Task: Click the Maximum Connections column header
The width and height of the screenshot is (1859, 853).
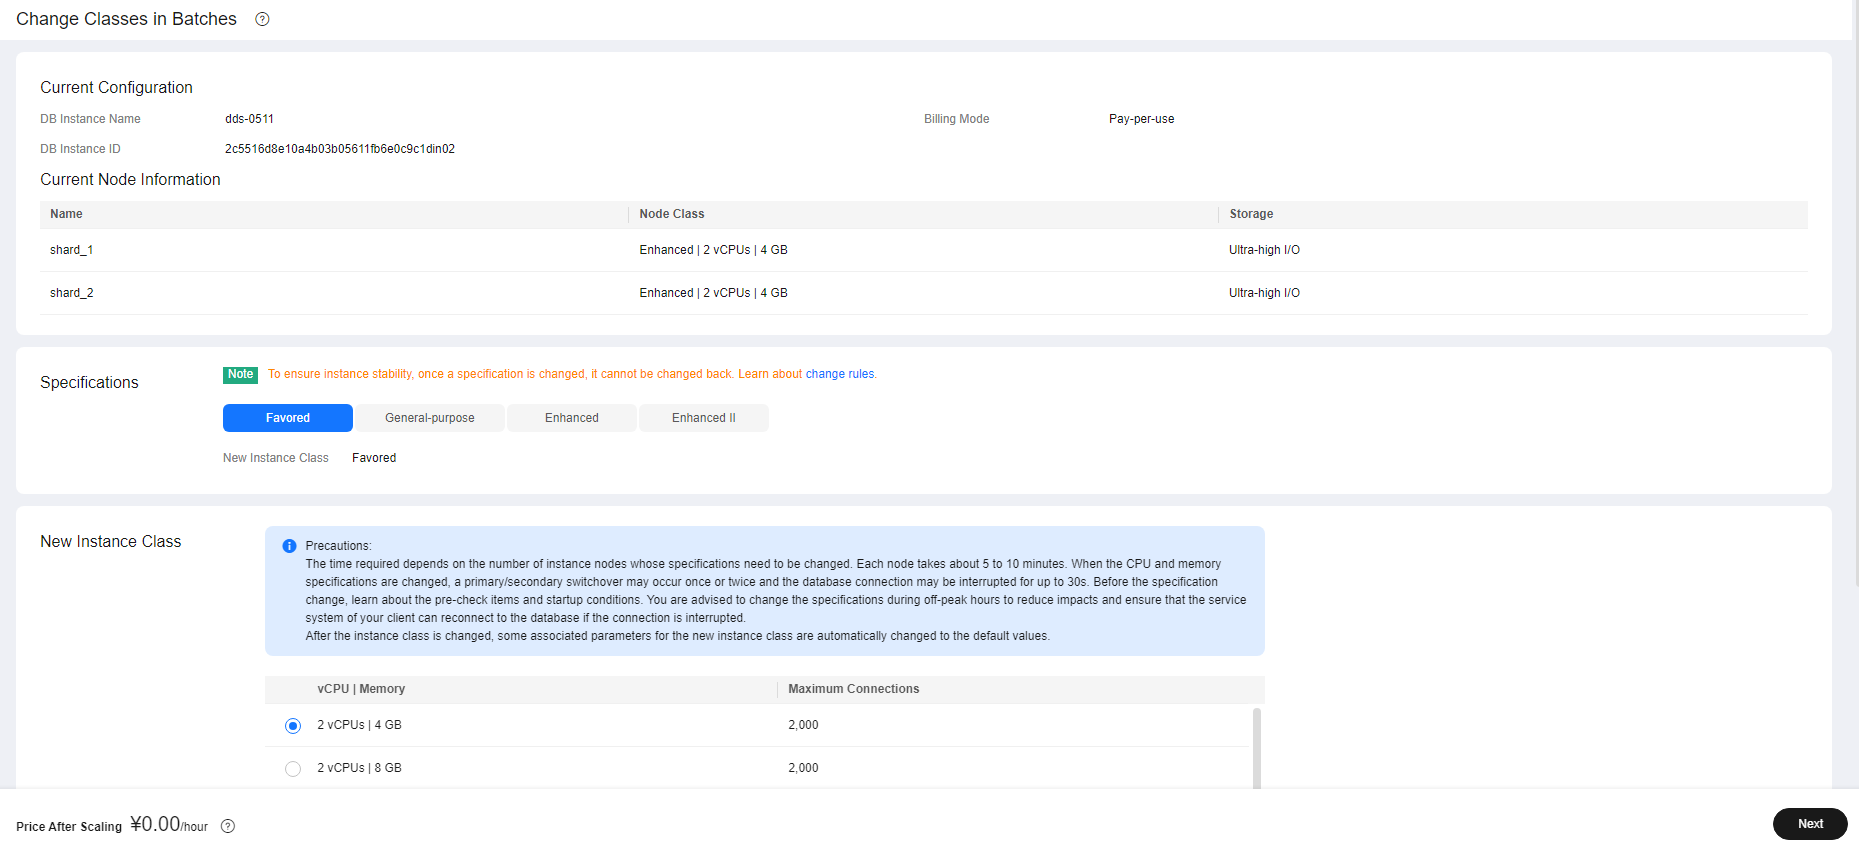Action: pos(853,689)
